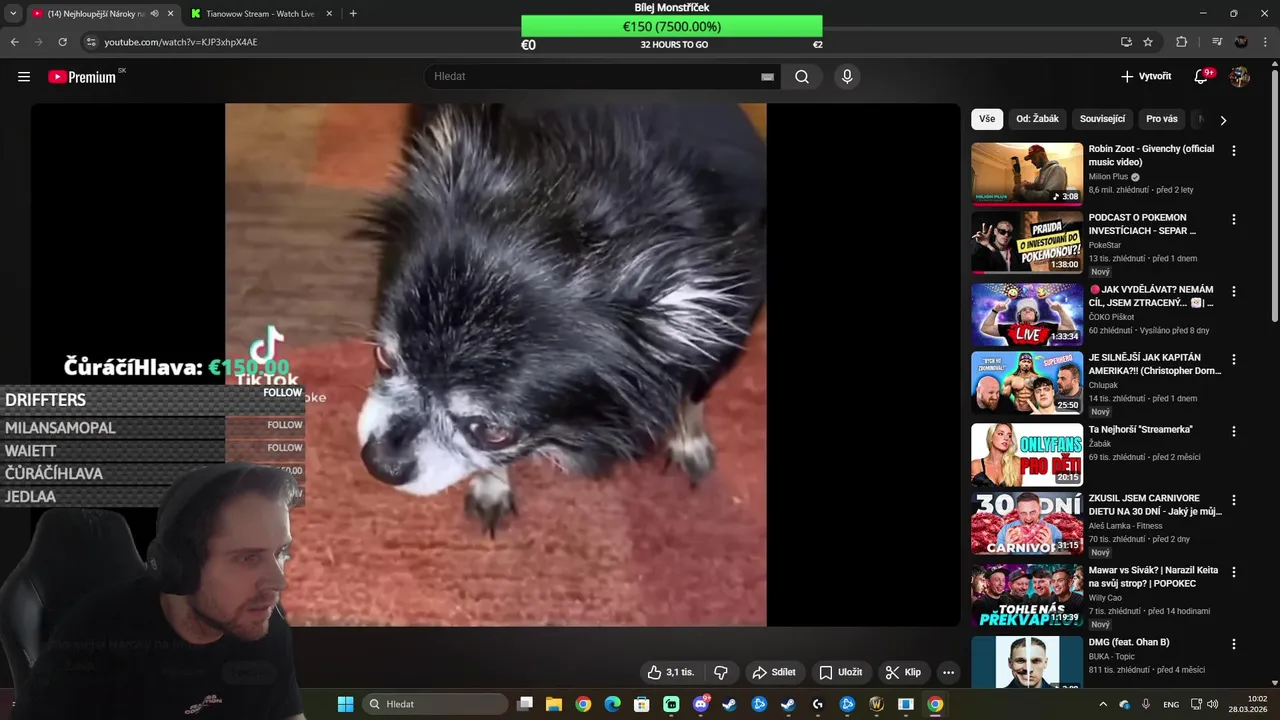Image resolution: width=1280 pixels, height=720 pixels.
Task: Open the taskbar clock showing 10:02
Action: point(1250,704)
